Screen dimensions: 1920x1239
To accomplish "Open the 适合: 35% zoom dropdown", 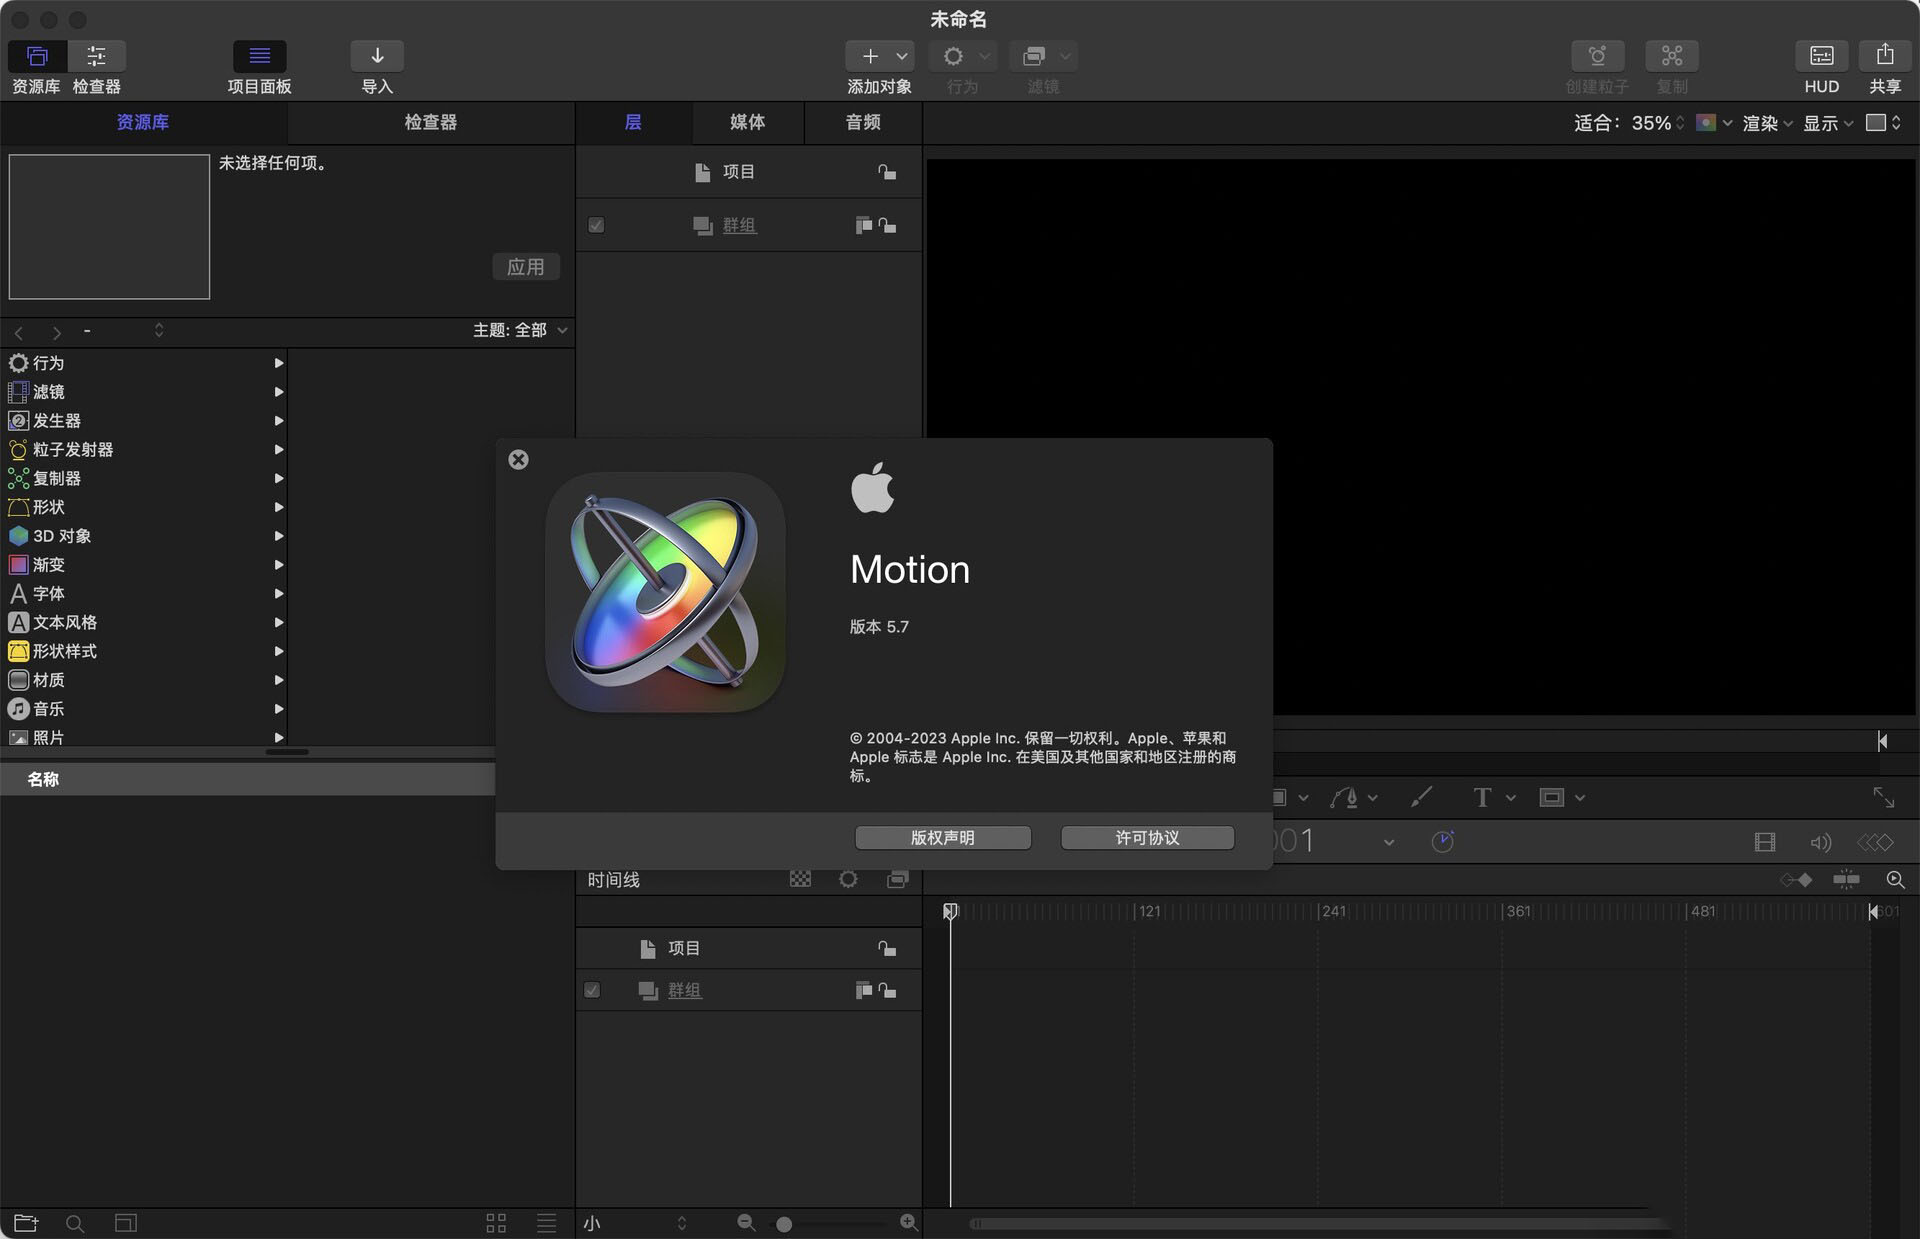I will coord(1629,123).
